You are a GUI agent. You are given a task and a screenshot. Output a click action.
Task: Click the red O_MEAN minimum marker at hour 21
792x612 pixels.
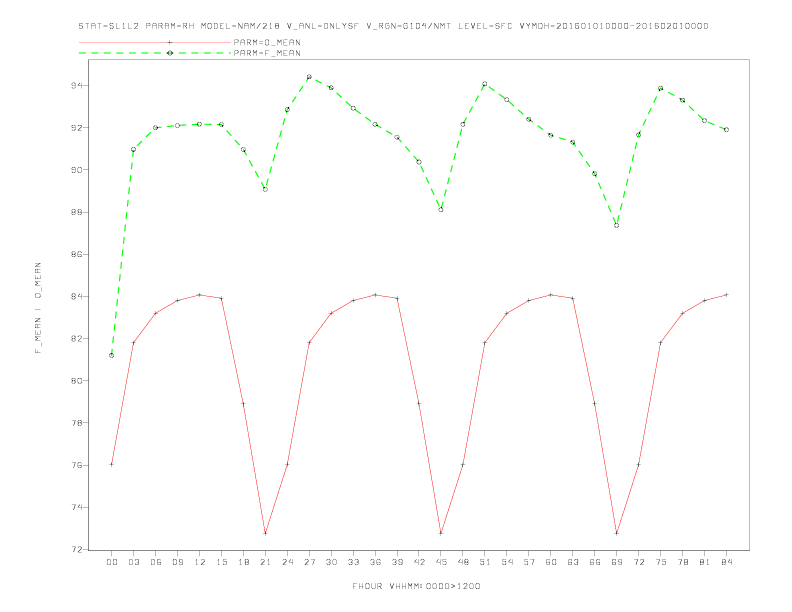265,533
